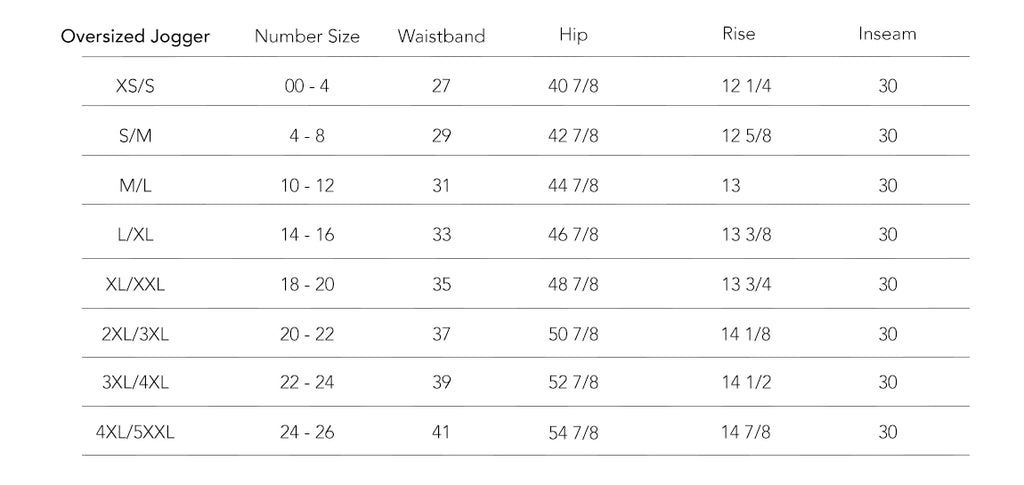Click the 3XL/4XL size row label
Viewport: 1024px width, 485px height.
click(x=135, y=383)
